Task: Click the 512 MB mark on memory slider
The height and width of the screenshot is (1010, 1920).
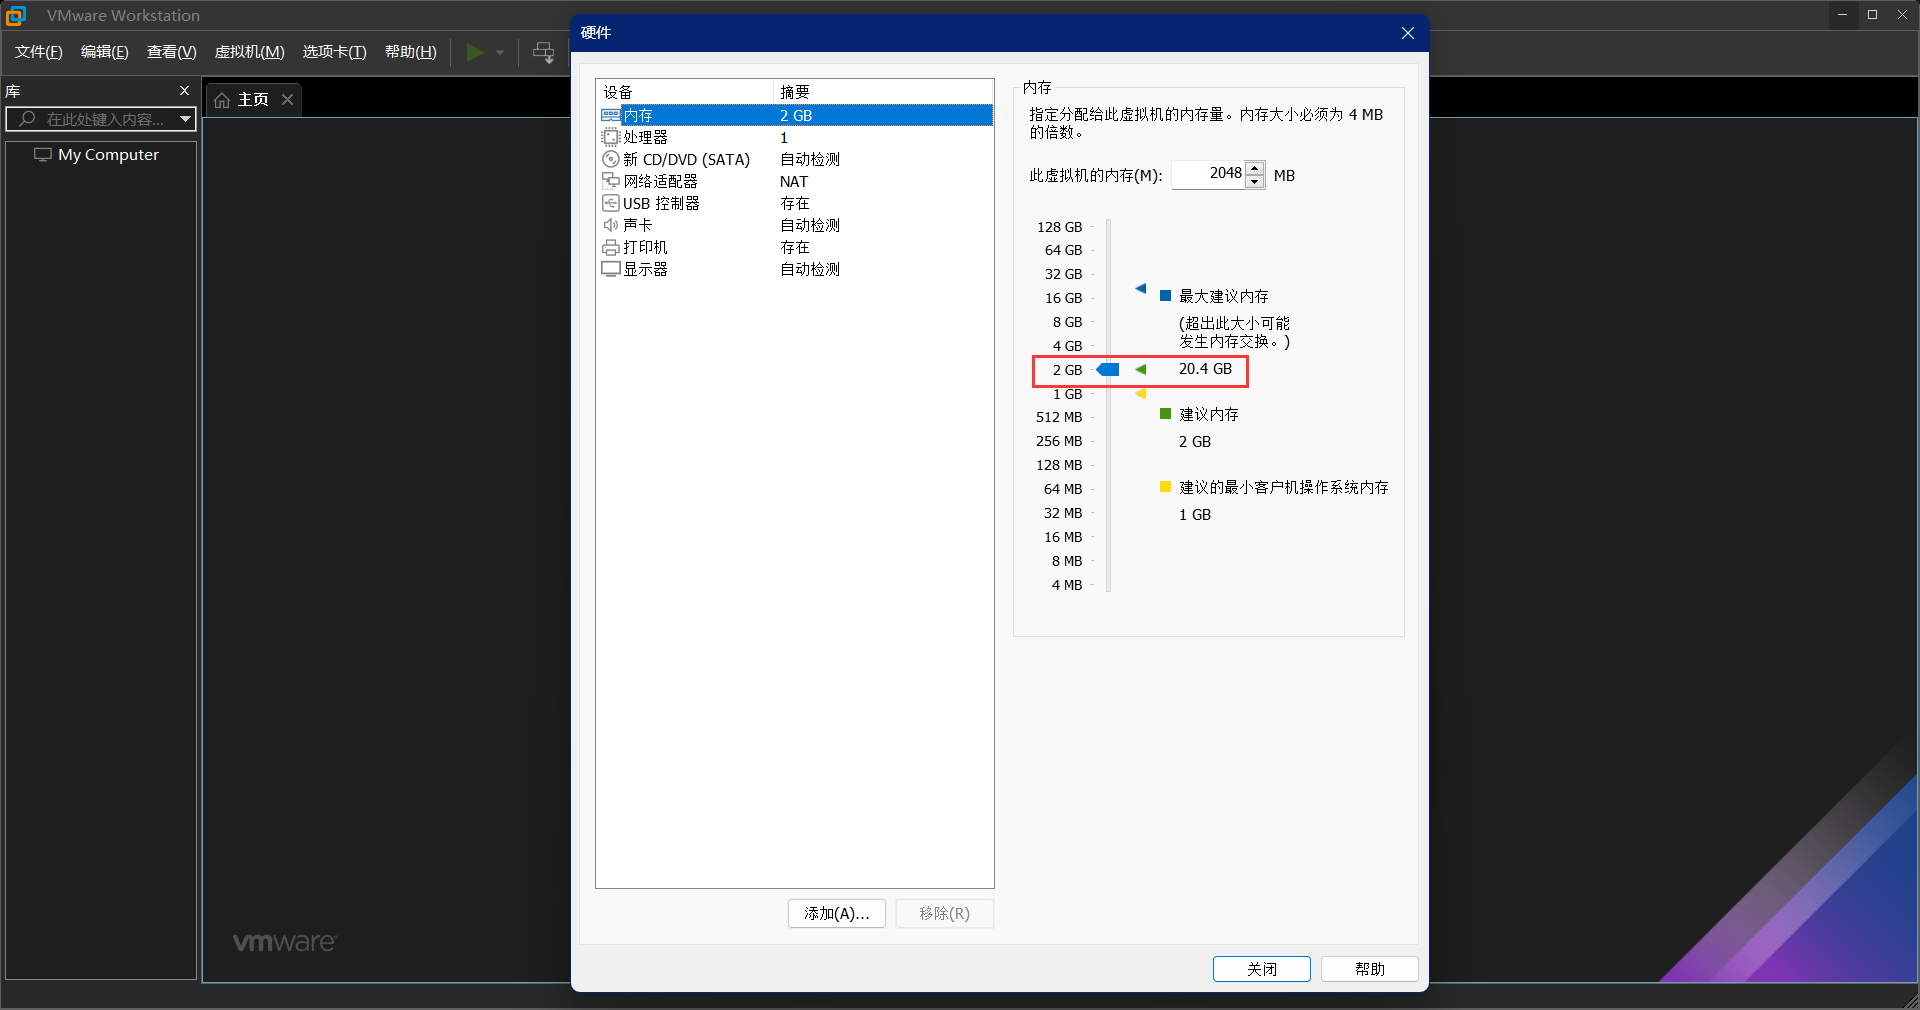Action: point(1059,417)
